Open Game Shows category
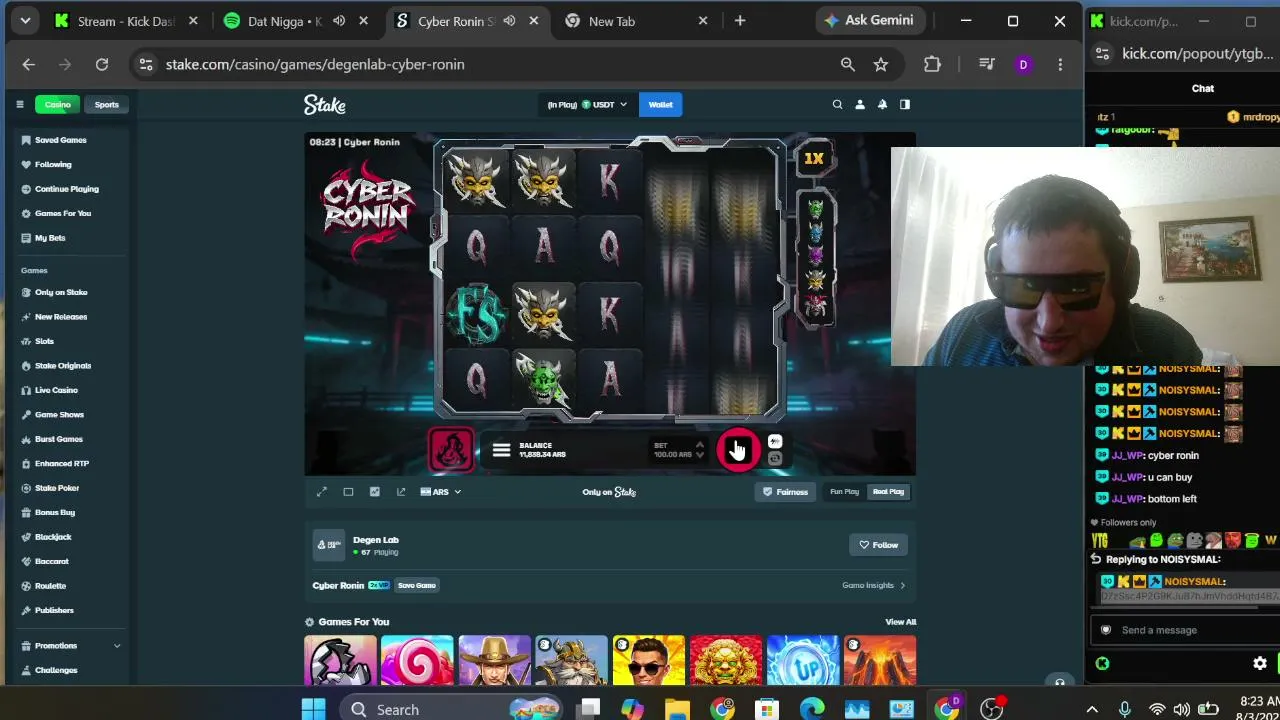Viewport: 1280px width, 720px height. (x=58, y=415)
